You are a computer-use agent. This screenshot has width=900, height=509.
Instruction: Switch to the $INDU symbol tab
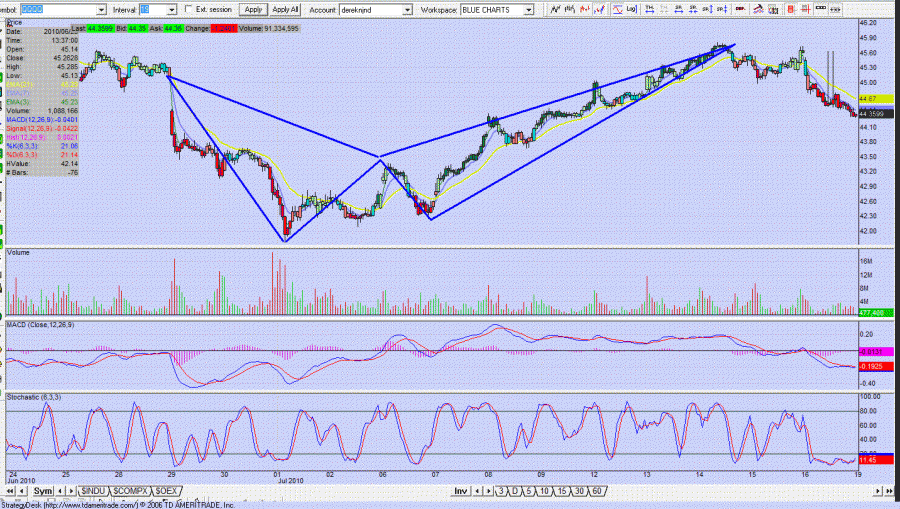click(93, 491)
